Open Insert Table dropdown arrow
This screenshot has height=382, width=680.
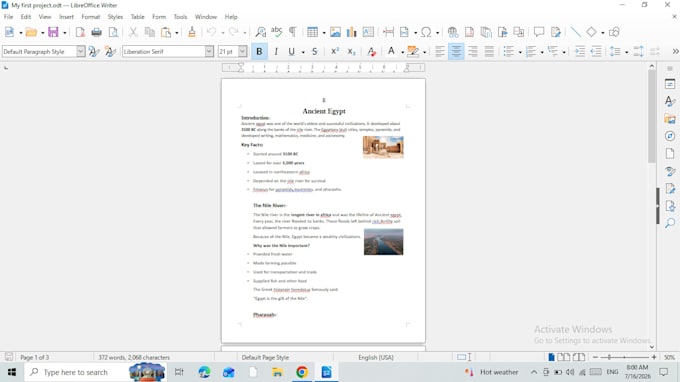[324, 33]
